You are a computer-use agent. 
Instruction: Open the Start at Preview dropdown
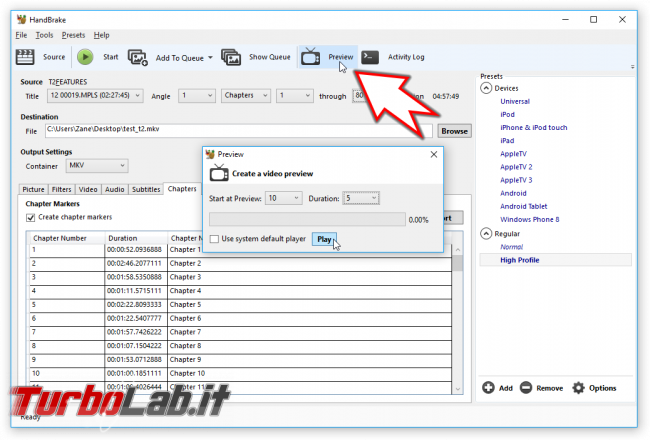(284, 198)
